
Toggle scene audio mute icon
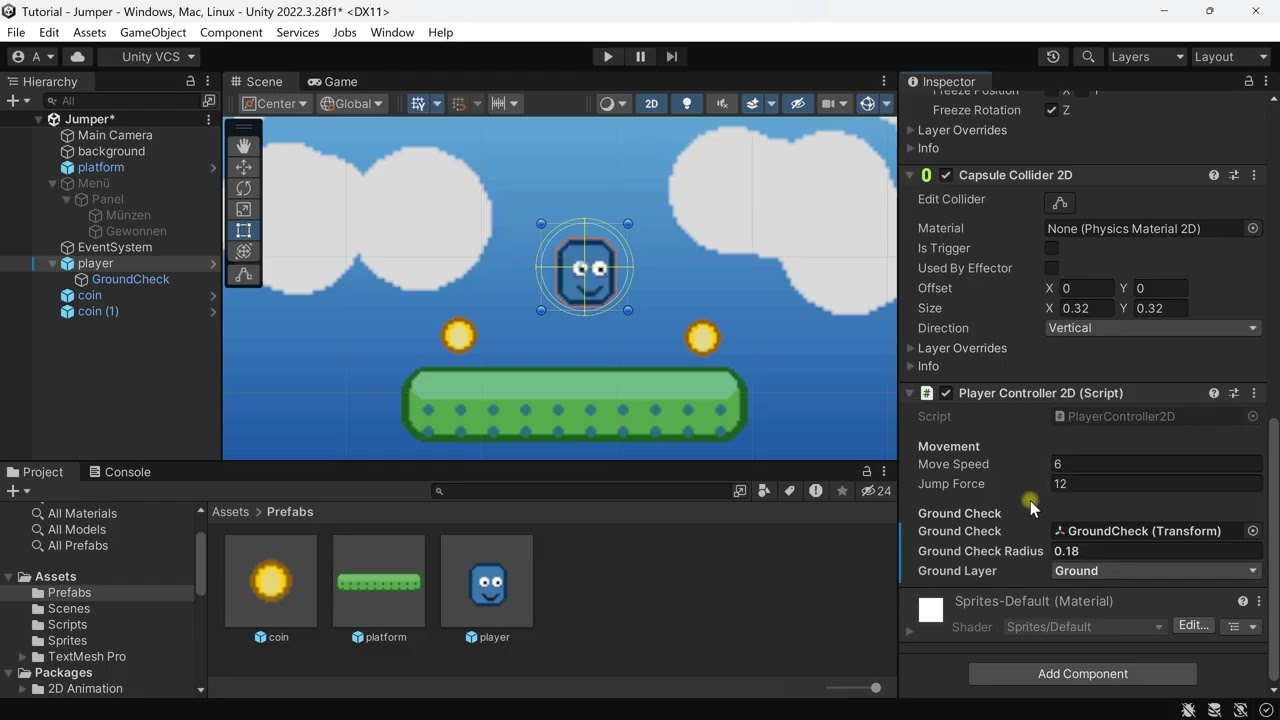[721, 104]
